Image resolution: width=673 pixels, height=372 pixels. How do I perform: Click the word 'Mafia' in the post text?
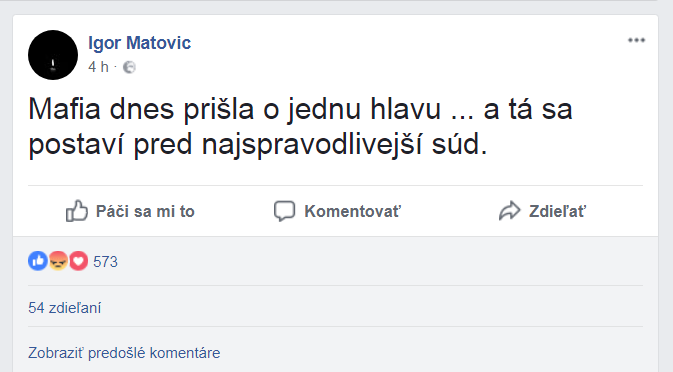(64, 109)
